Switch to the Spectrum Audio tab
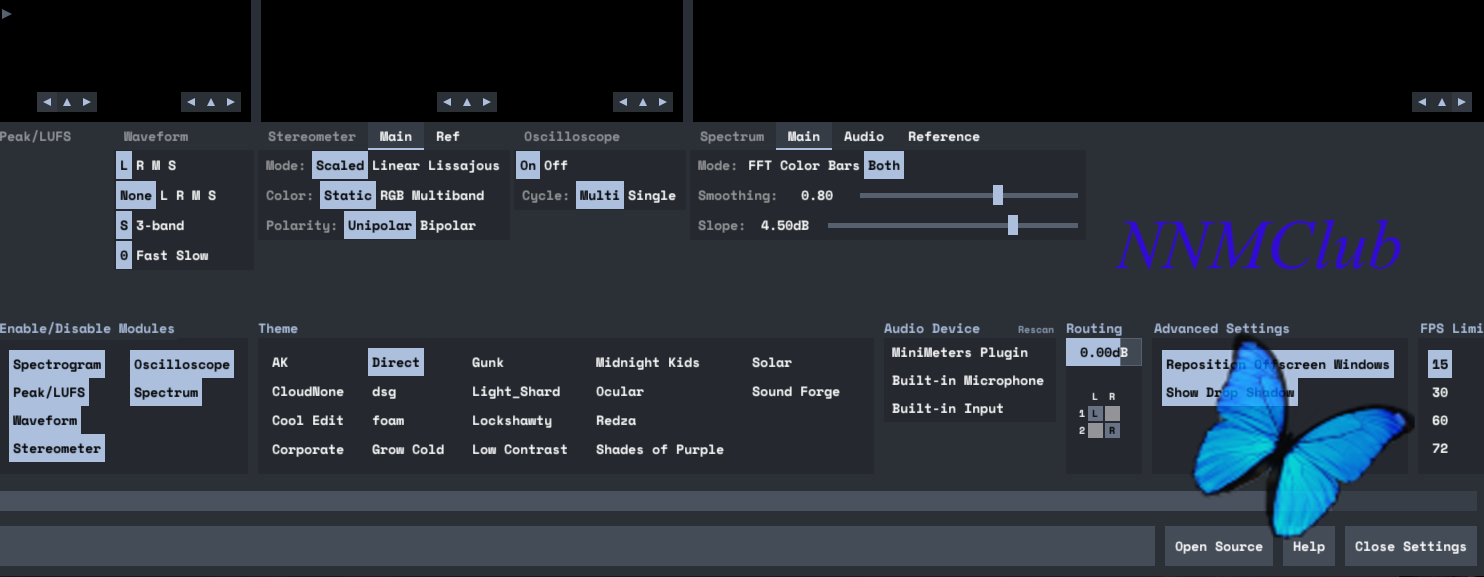 pyautogui.click(x=863, y=137)
